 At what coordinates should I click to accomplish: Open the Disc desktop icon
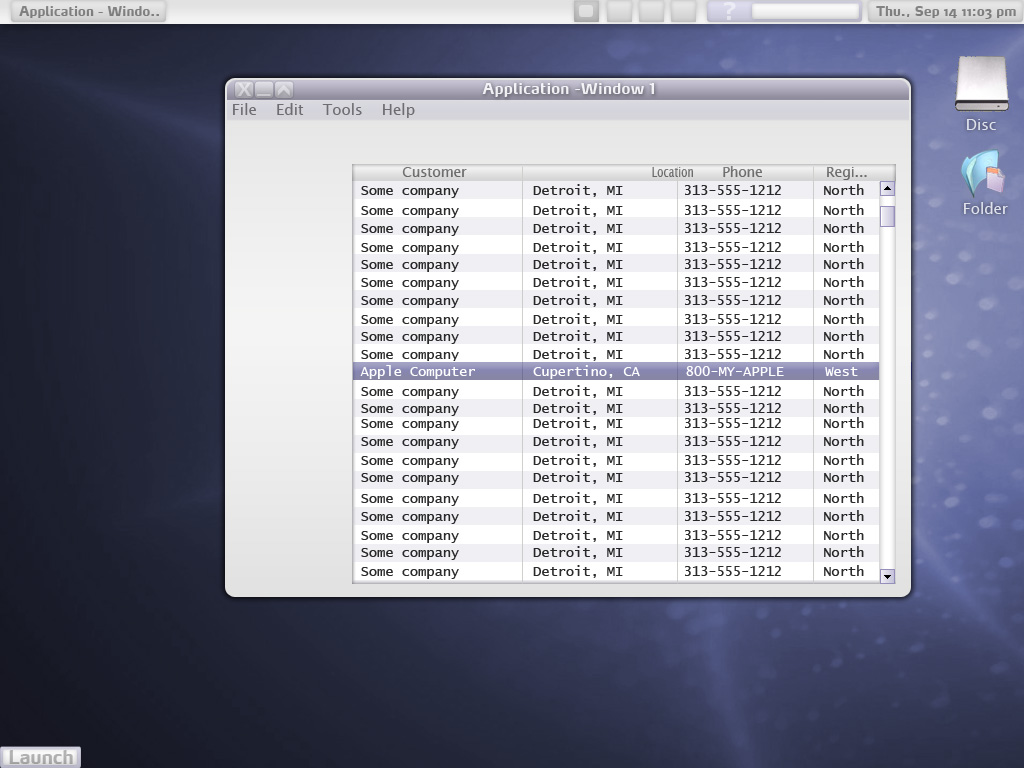click(x=981, y=94)
